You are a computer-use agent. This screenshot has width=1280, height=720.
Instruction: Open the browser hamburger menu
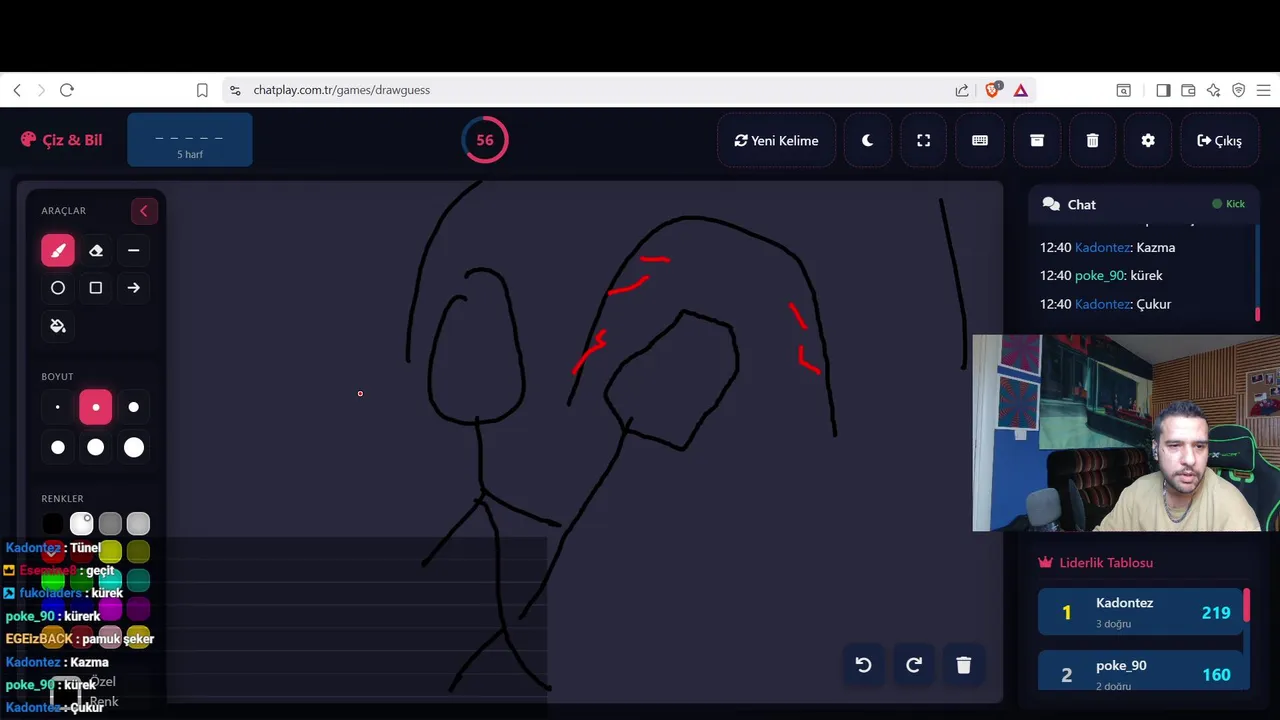[x=1263, y=90]
